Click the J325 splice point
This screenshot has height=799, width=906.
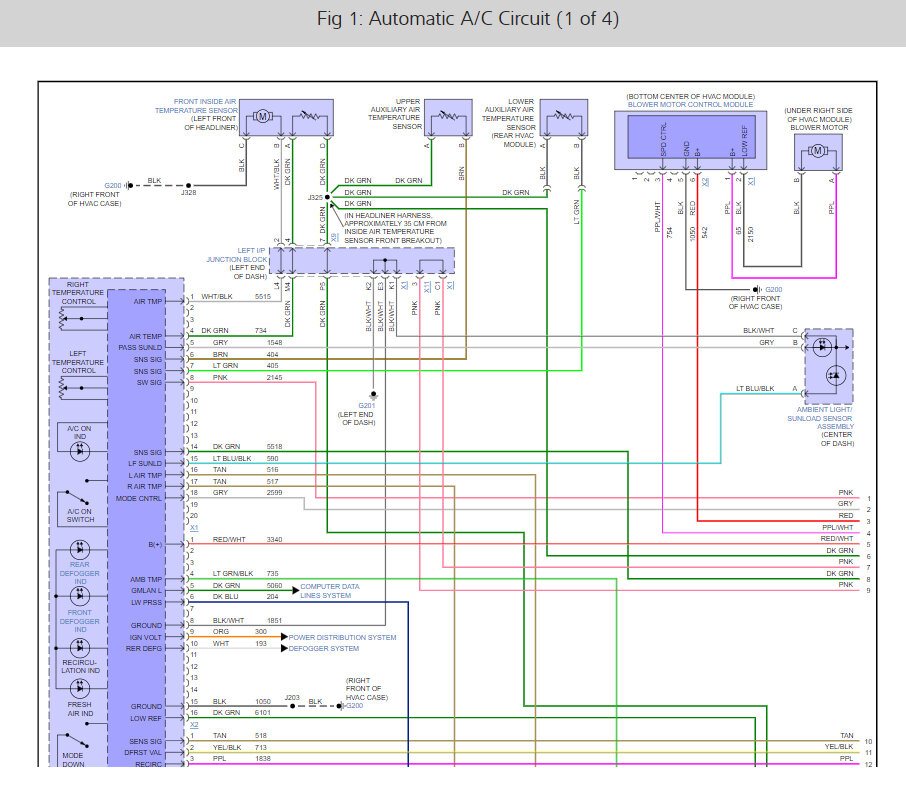point(315,198)
